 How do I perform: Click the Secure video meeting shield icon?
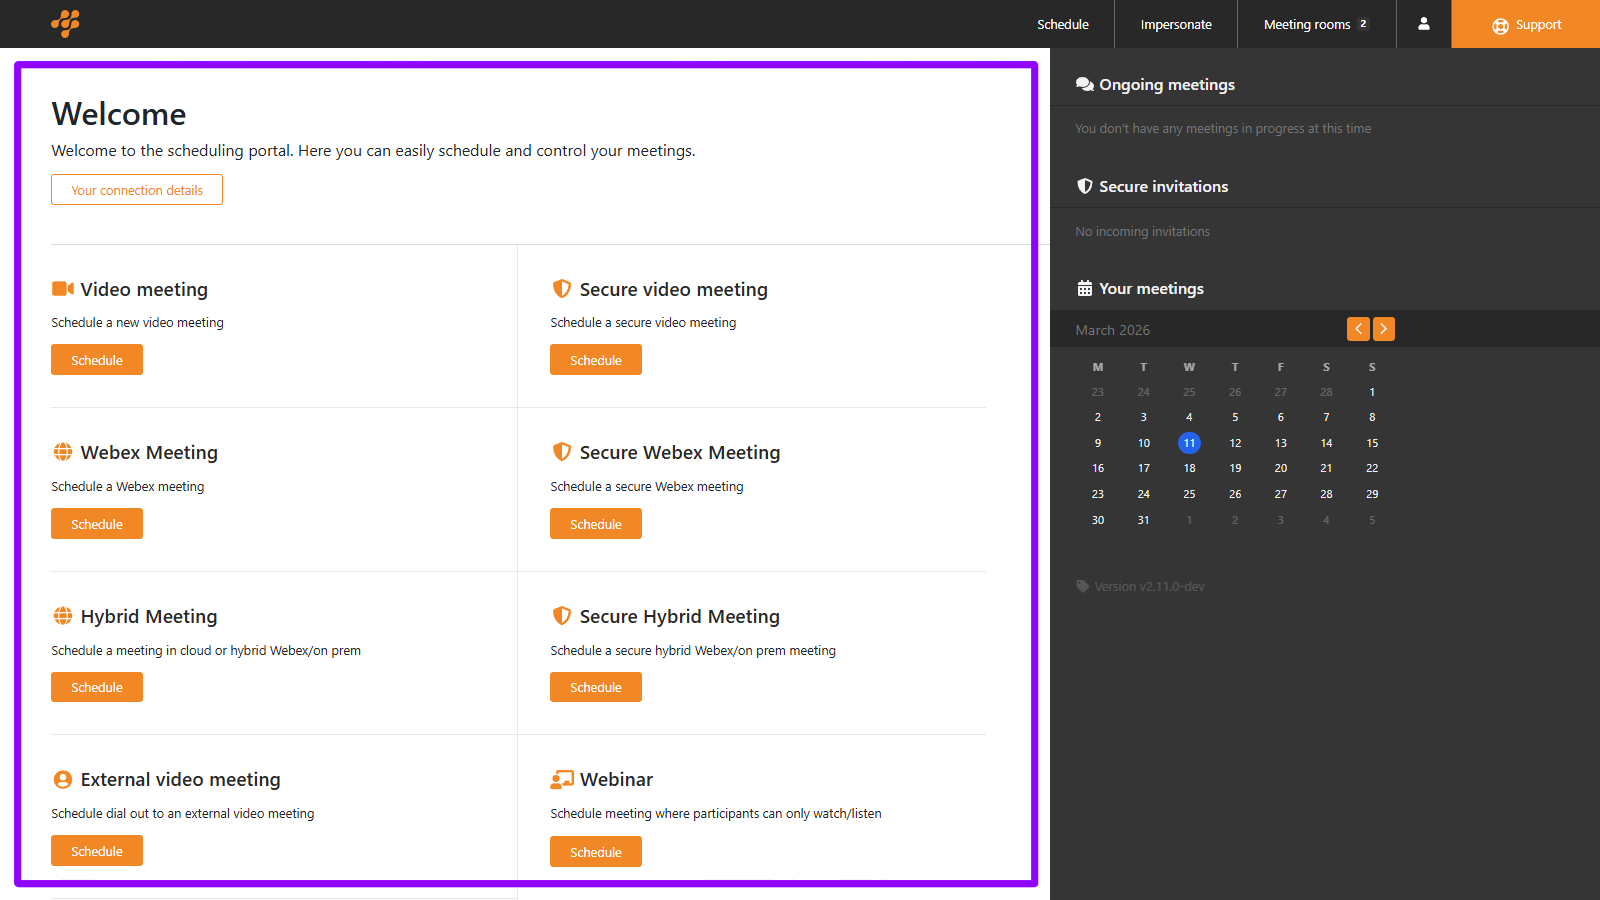point(562,289)
